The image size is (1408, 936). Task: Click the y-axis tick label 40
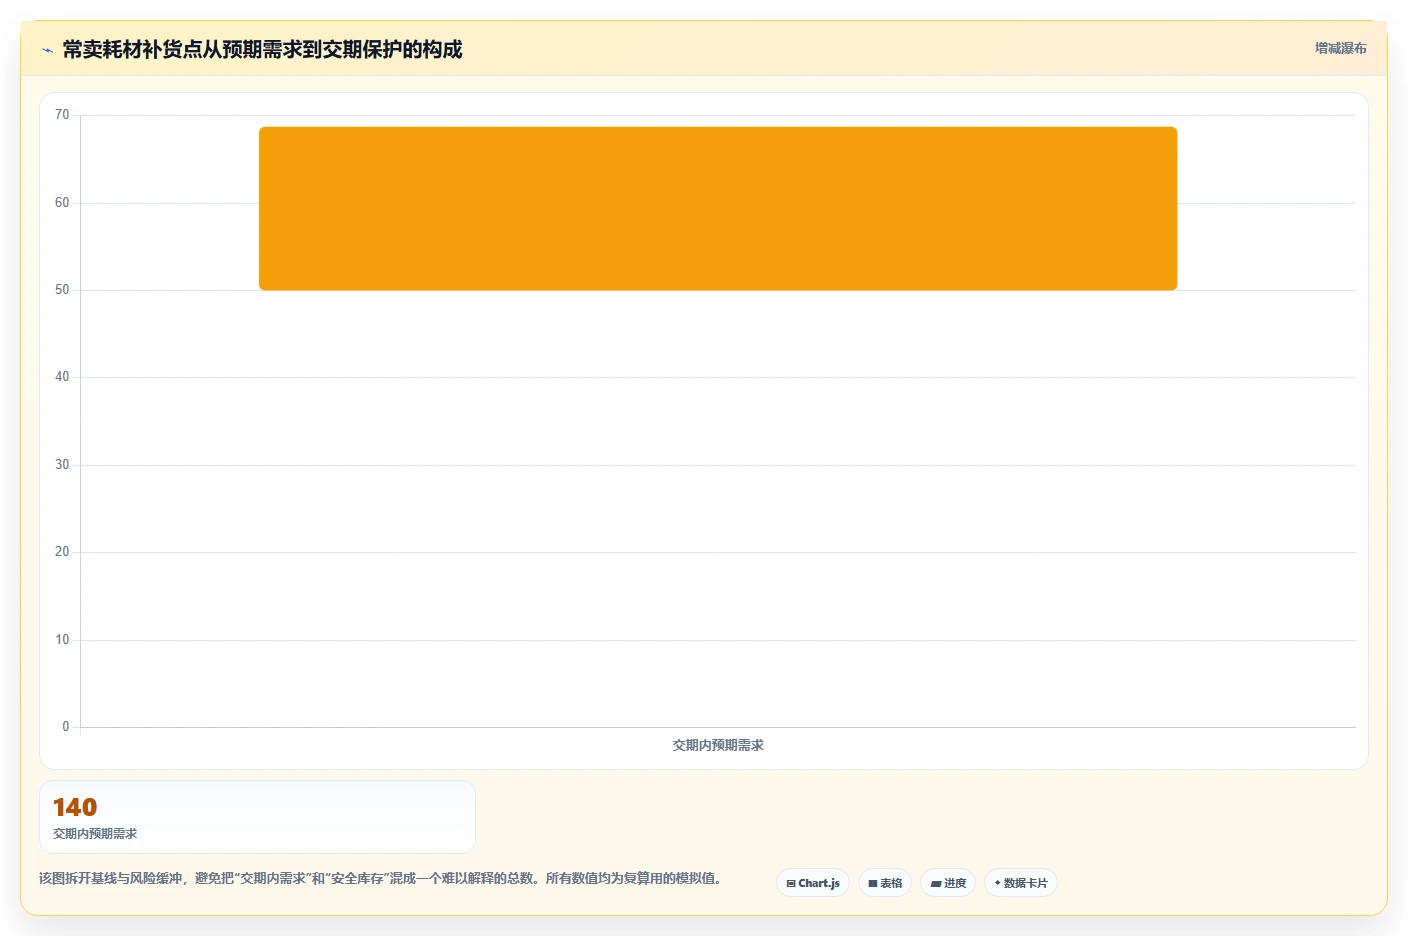62,377
